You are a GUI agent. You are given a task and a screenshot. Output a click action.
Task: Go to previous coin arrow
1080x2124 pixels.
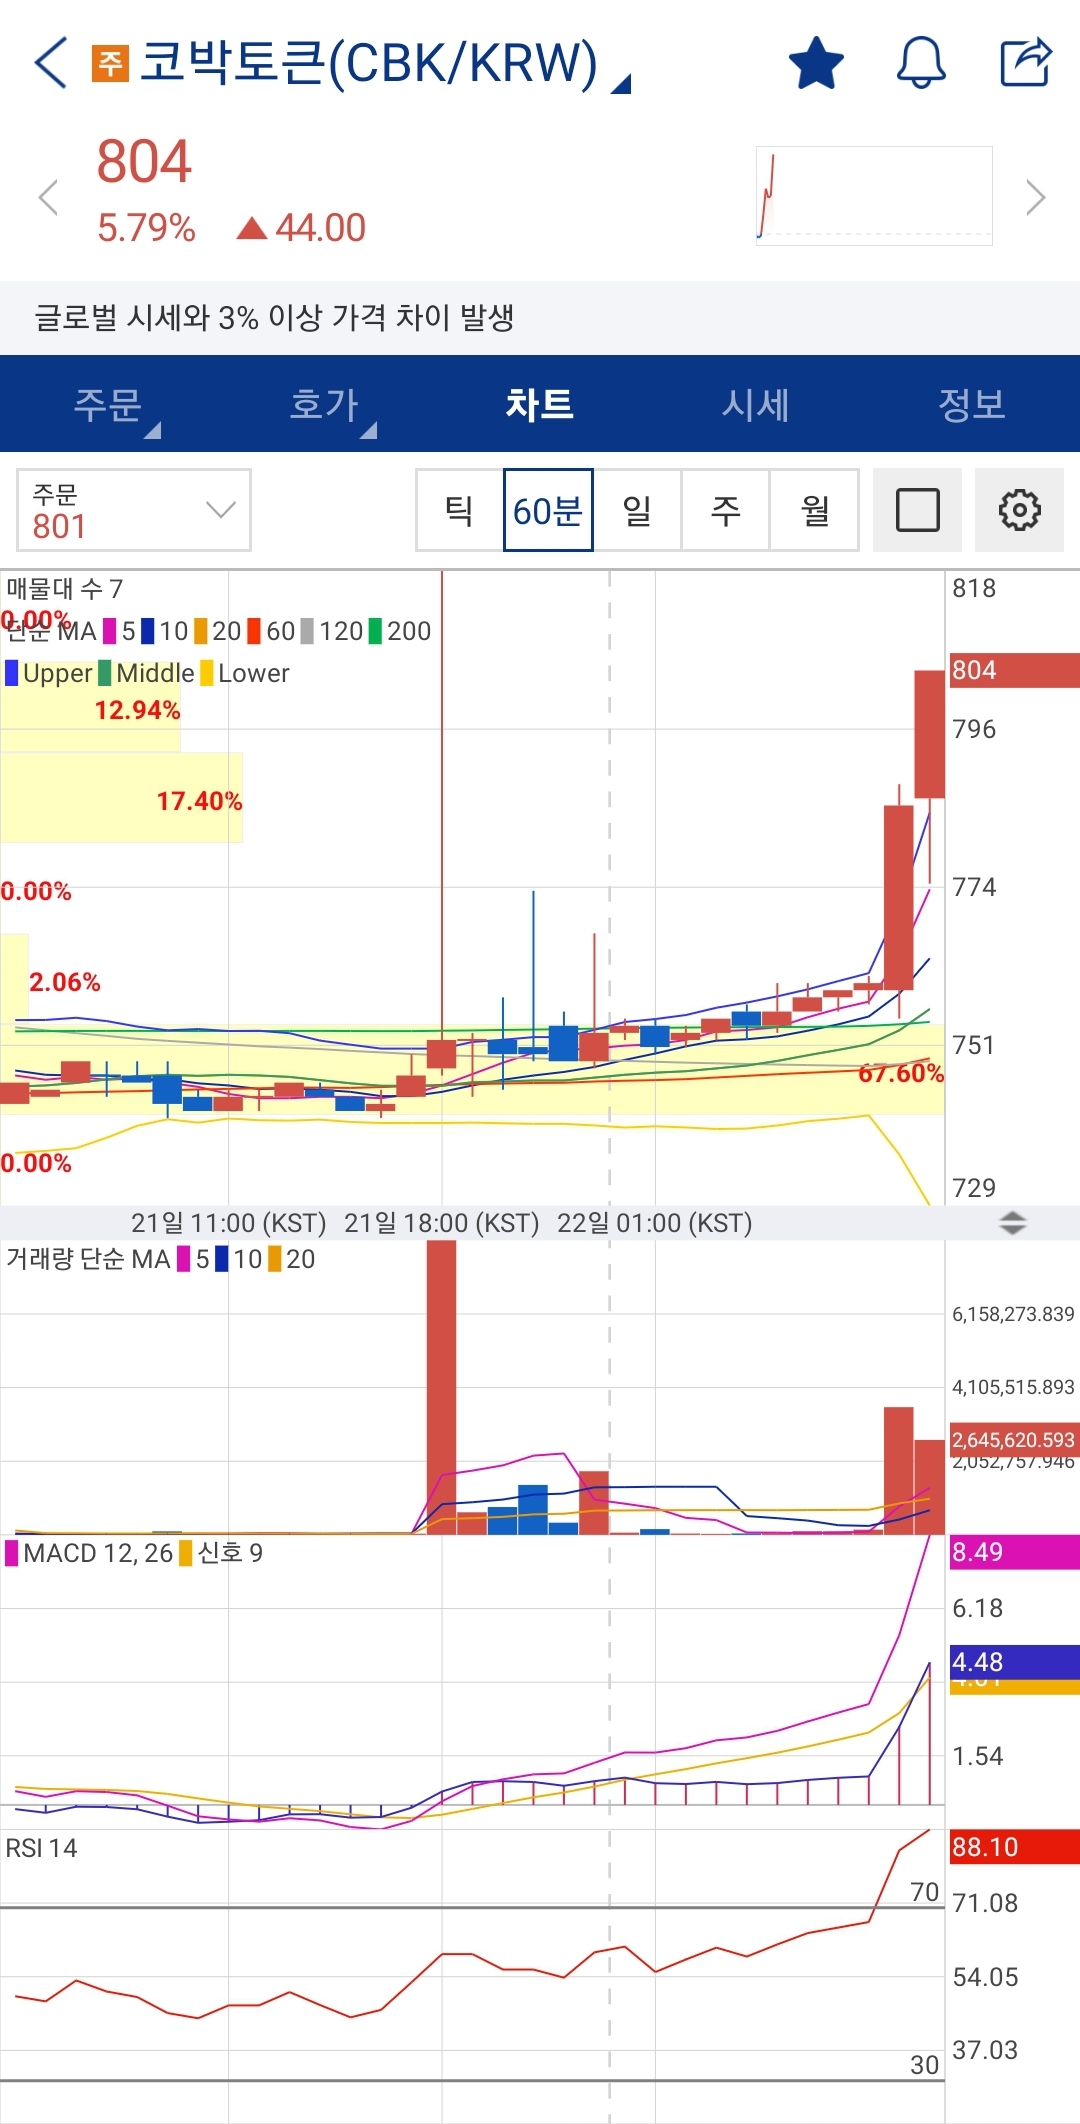coord(47,197)
